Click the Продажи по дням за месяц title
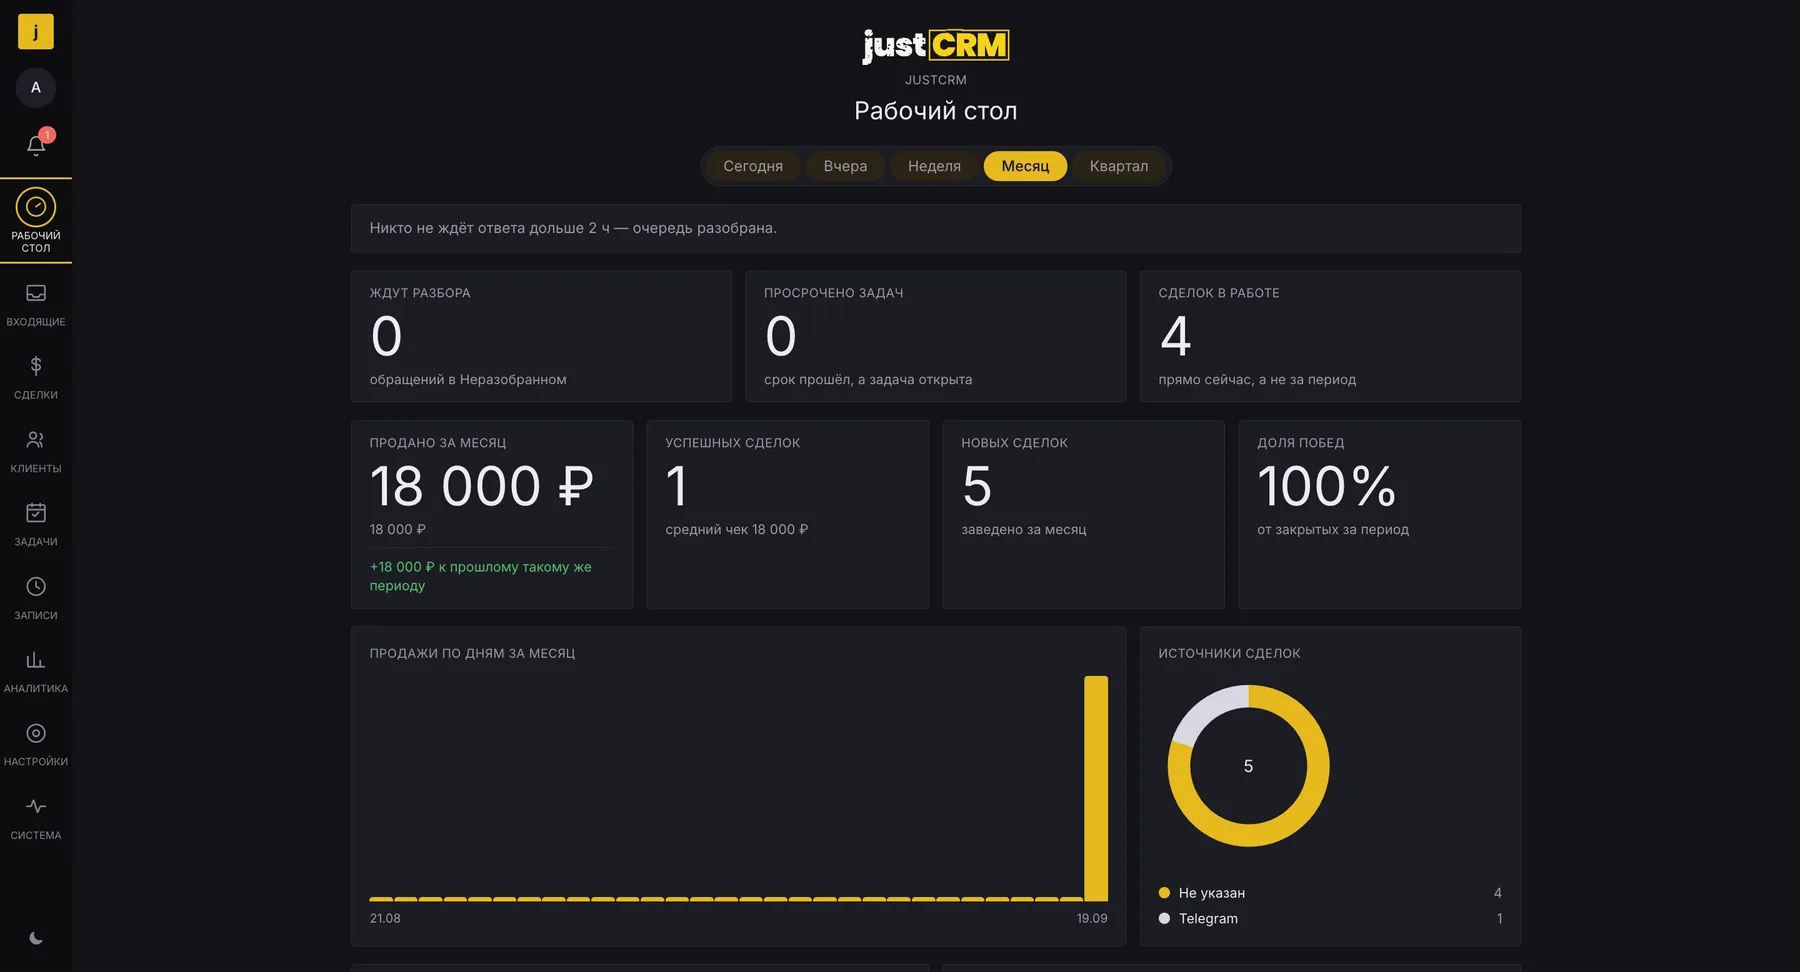Image resolution: width=1800 pixels, height=972 pixels. (x=472, y=653)
